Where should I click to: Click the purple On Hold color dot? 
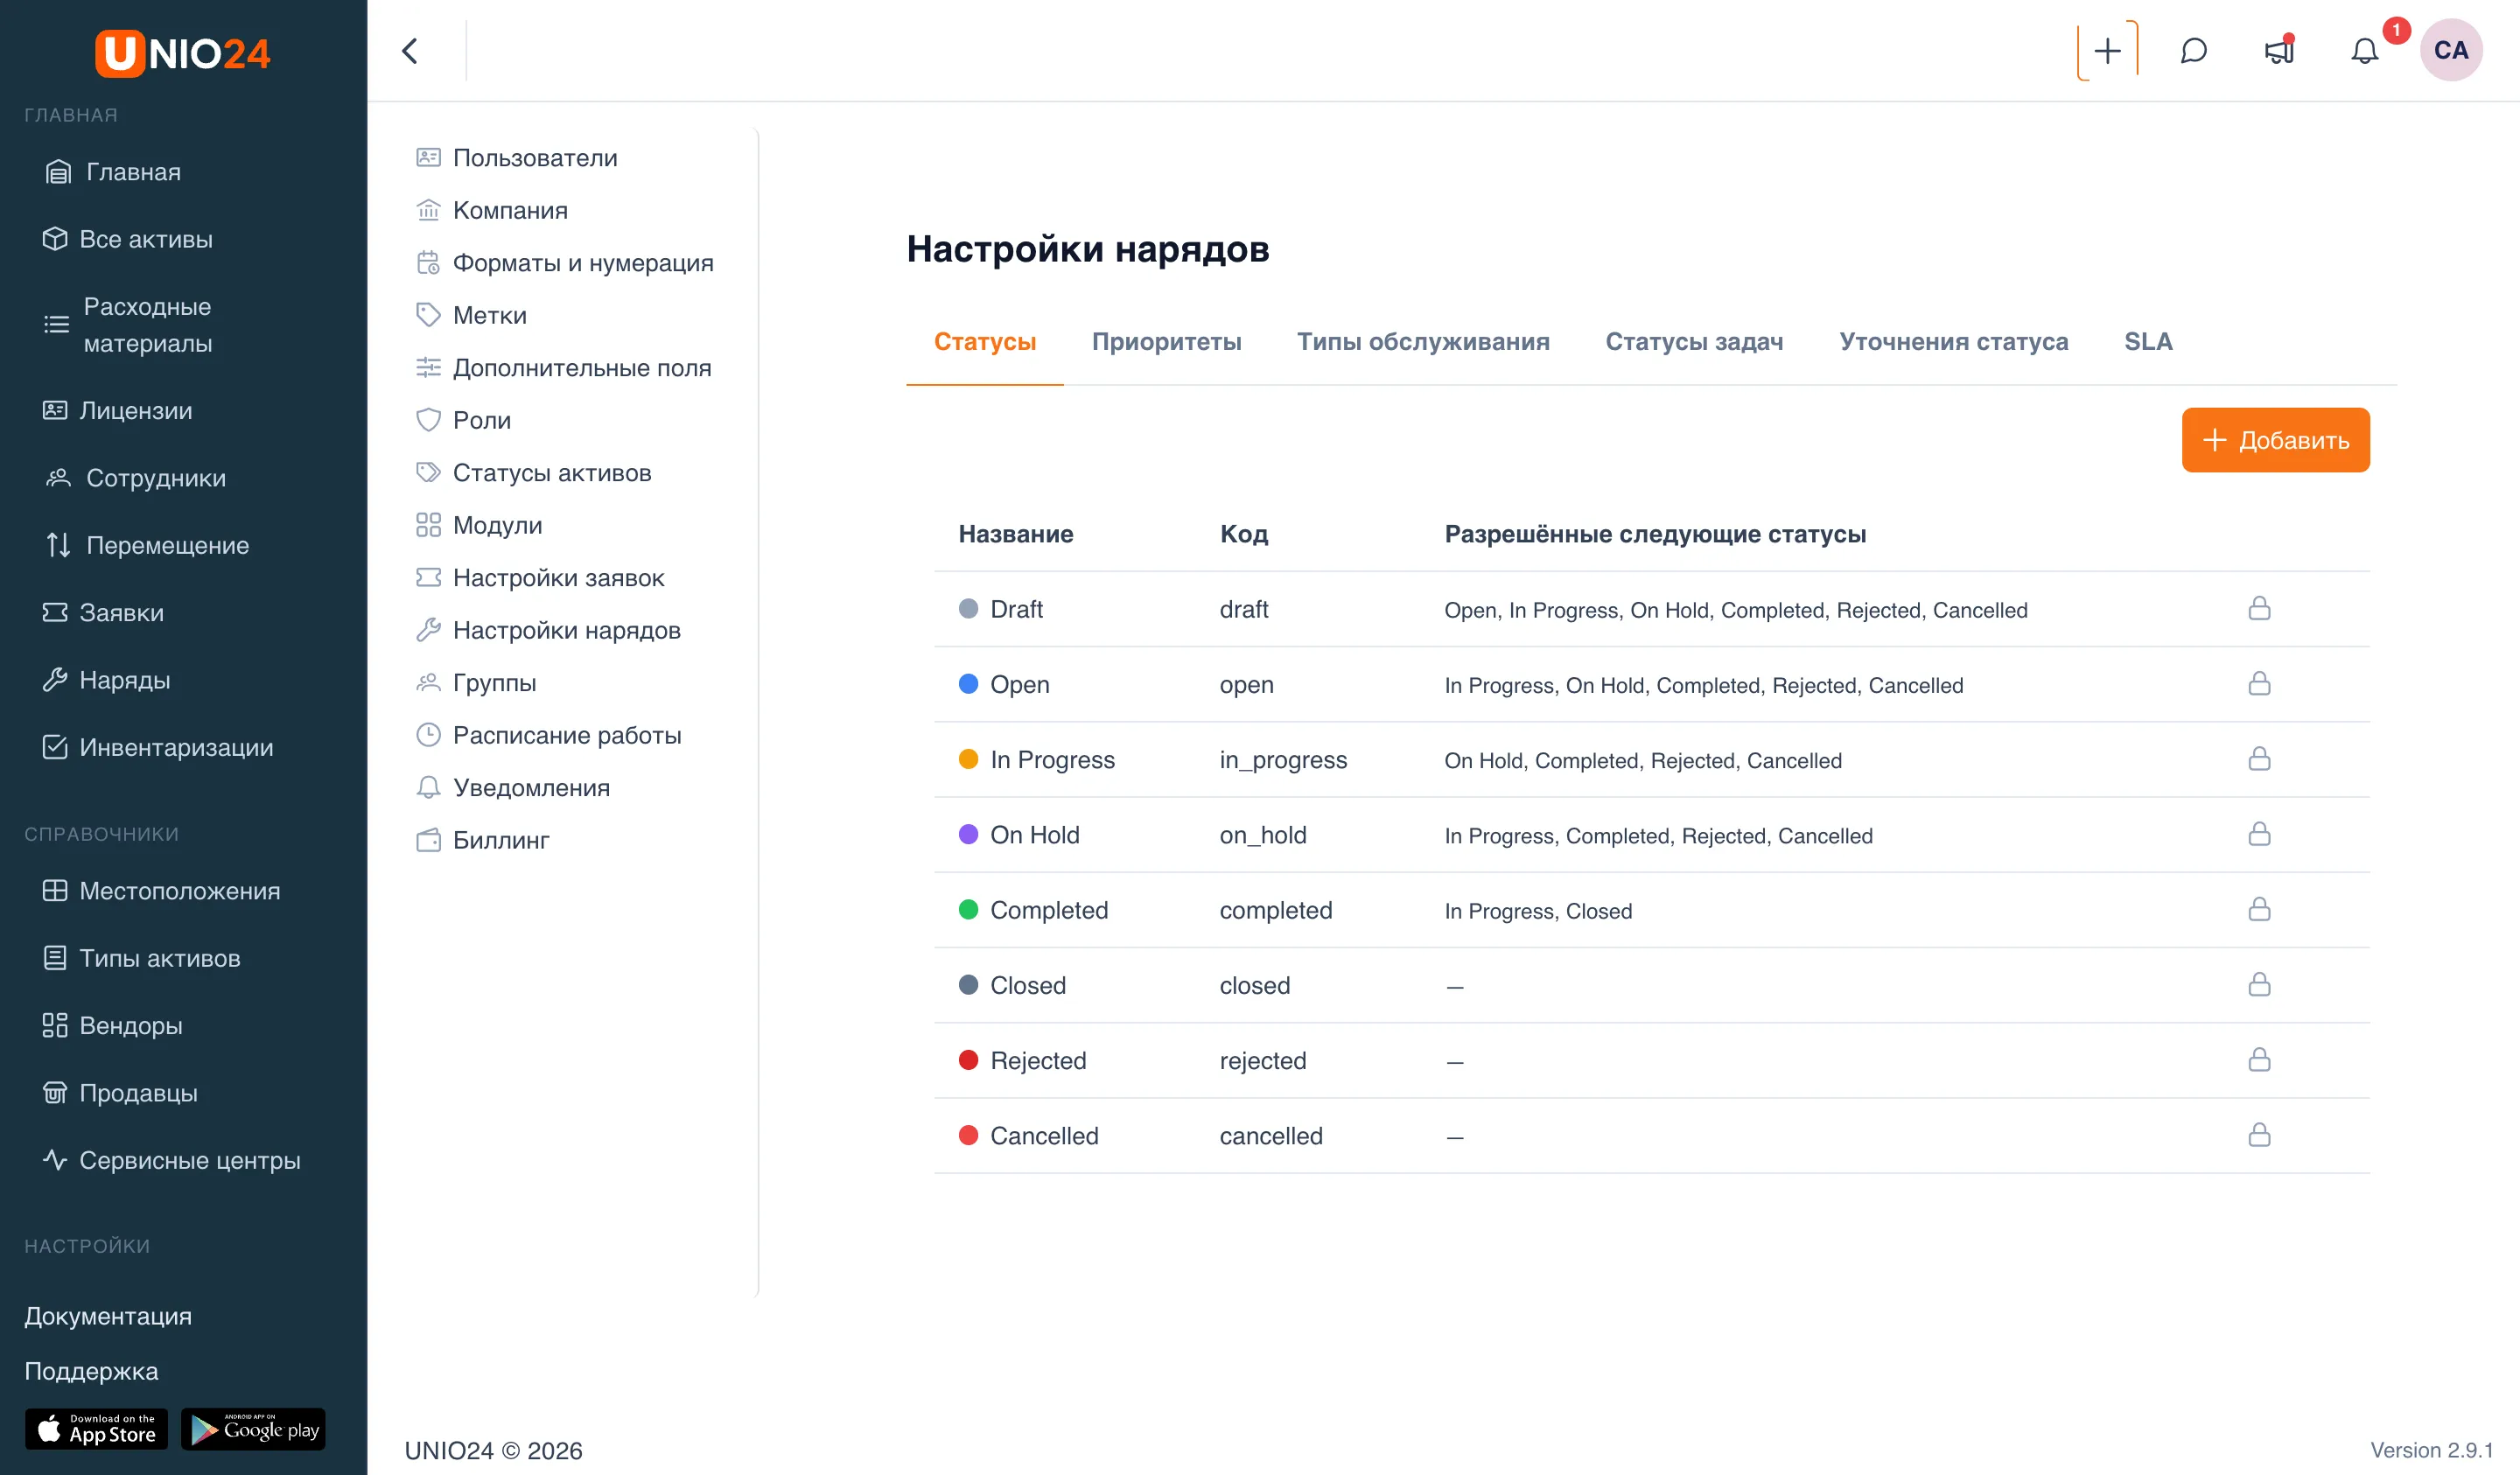click(968, 834)
